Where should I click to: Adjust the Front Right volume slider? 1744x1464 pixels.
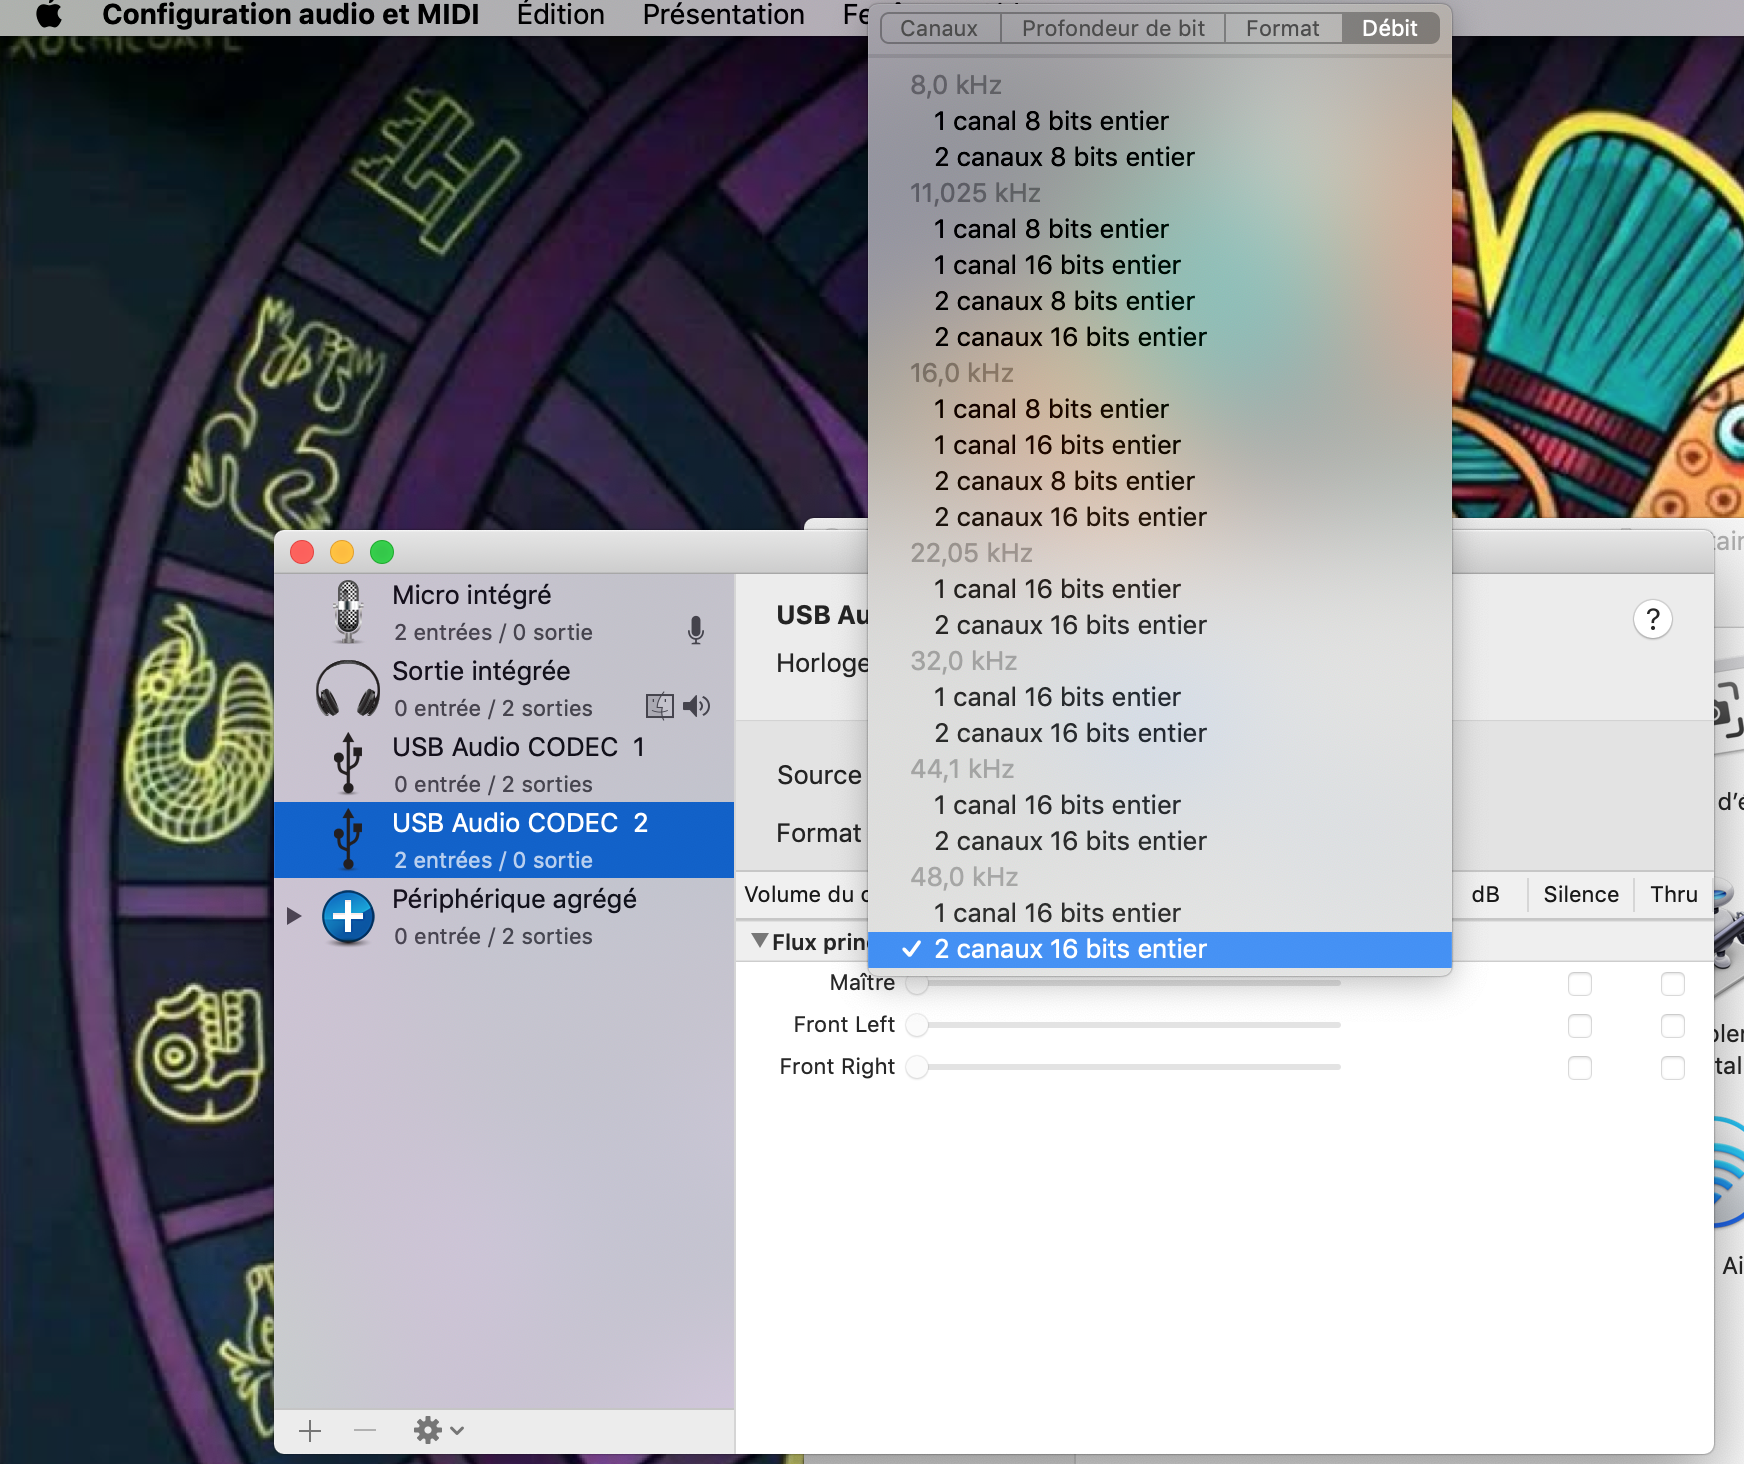pyautogui.click(x=1123, y=1067)
